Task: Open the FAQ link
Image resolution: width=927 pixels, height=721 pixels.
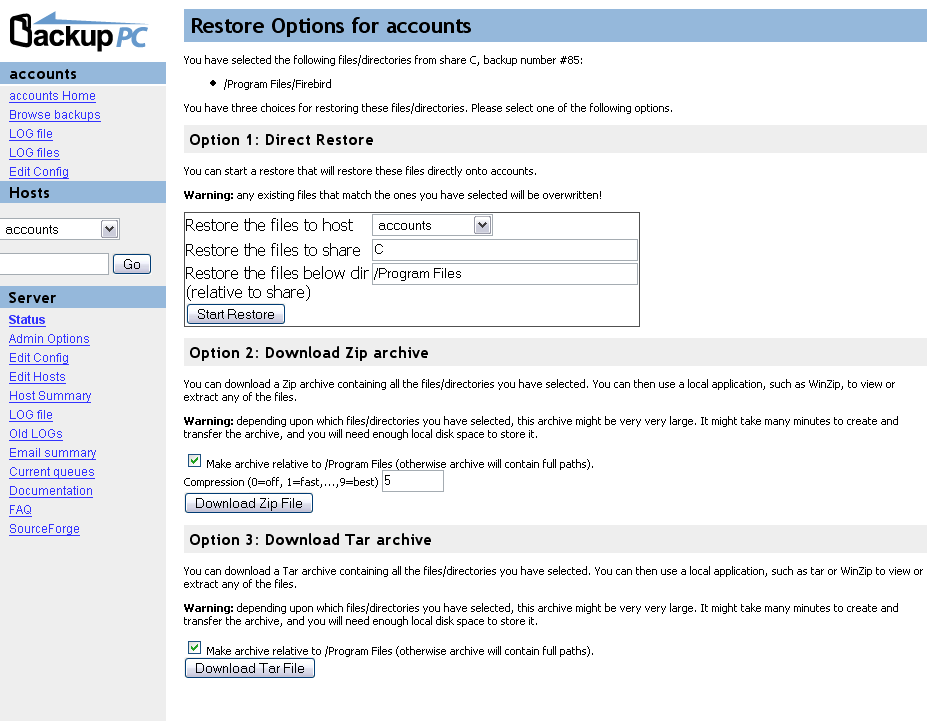Action: (x=20, y=509)
